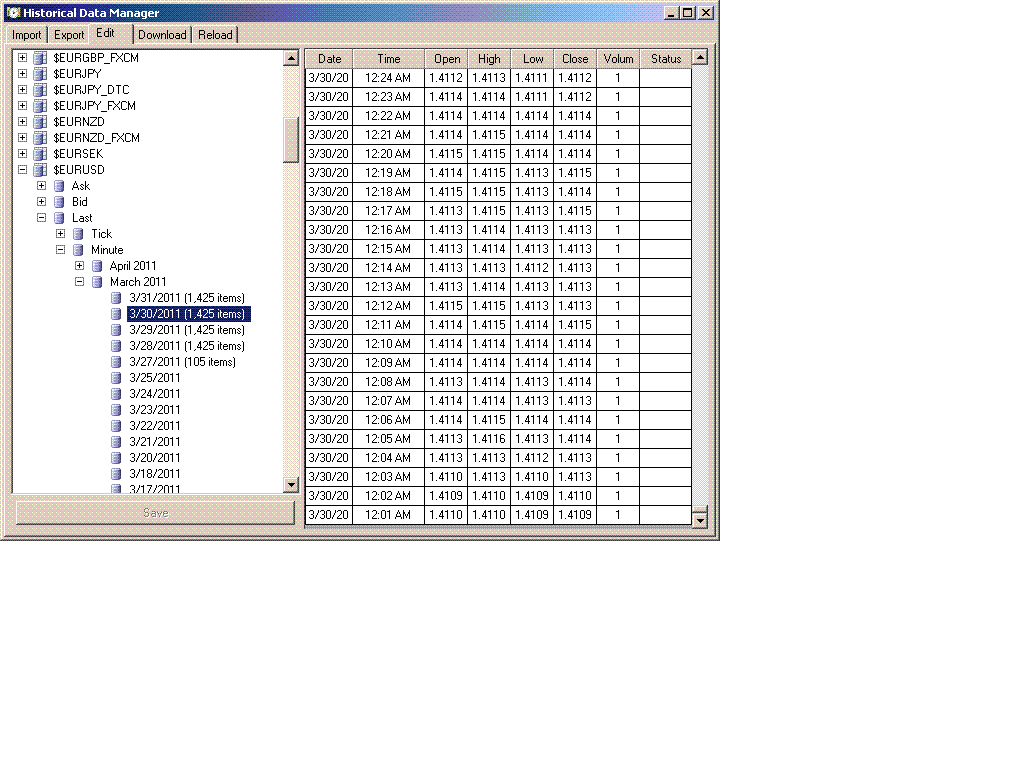Collapse the $EURUSD tree node
The height and width of the screenshot is (768, 1024).
pos(22,170)
